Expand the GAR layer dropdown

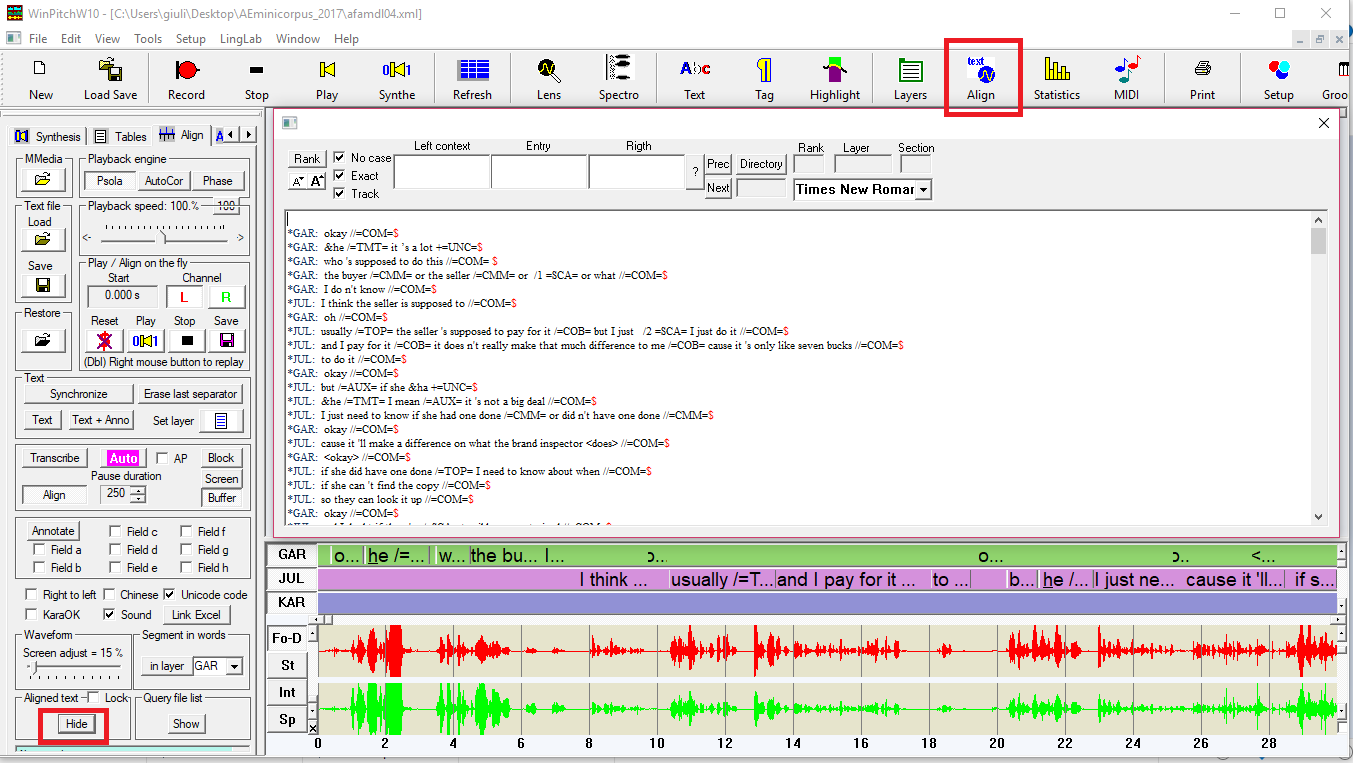(x=235, y=666)
